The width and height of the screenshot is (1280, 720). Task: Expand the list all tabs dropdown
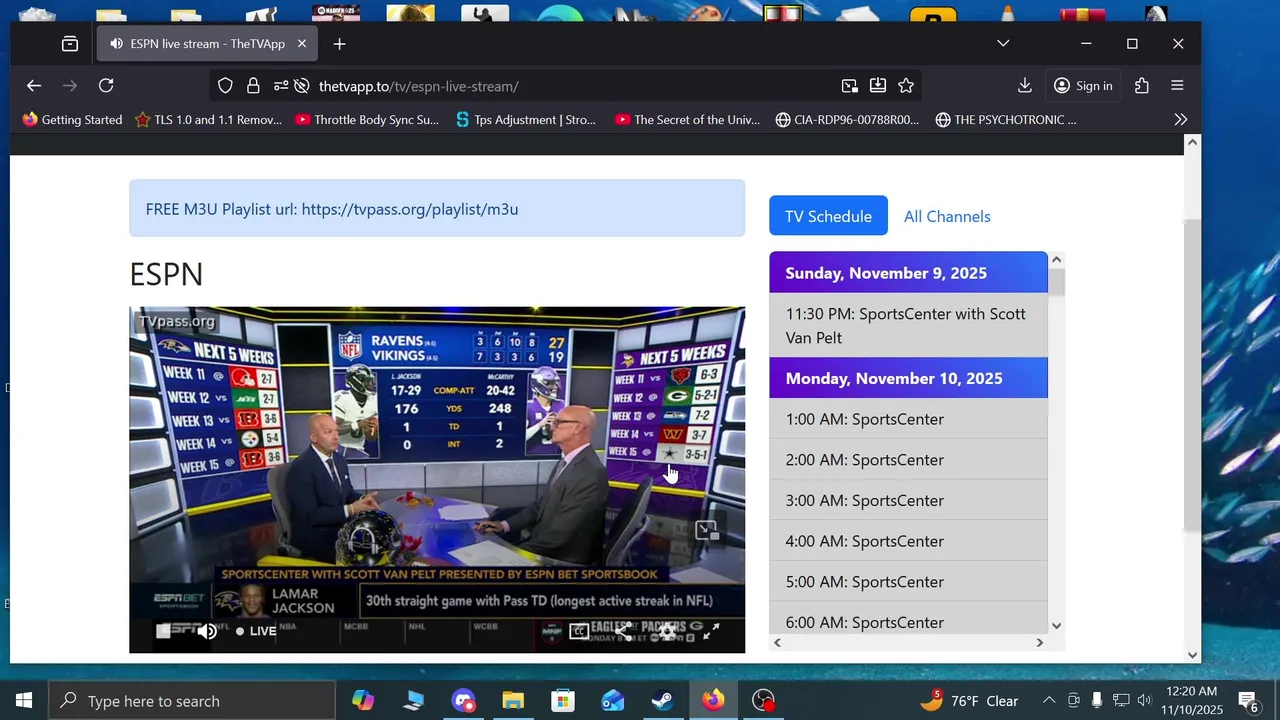pos(1003,43)
